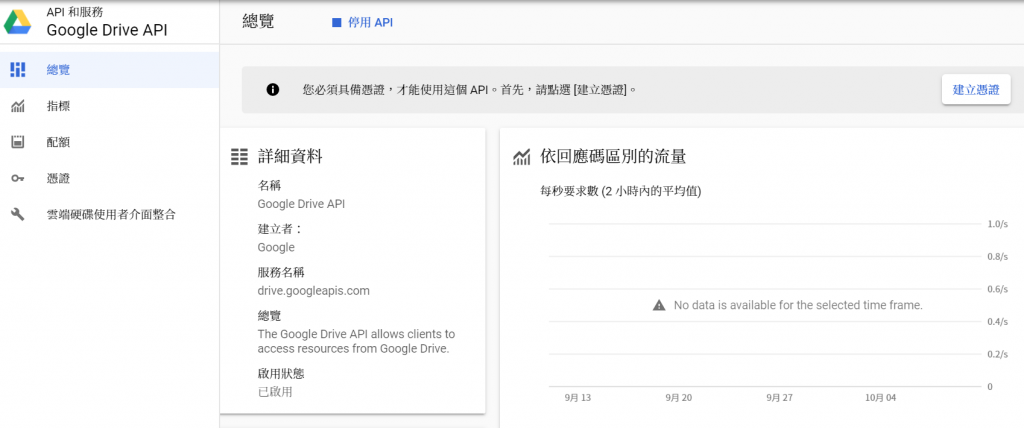The width and height of the screenshot is (1024, 428).
Task: Click the 啟用狀態 field label
Action: click(281, 374)
